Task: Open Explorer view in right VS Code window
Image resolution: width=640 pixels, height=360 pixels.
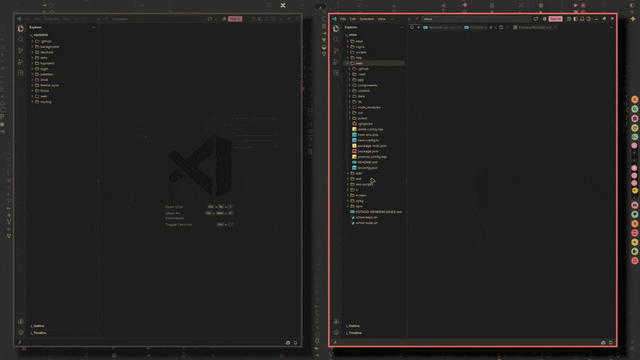Action: [x=336, y=29]
